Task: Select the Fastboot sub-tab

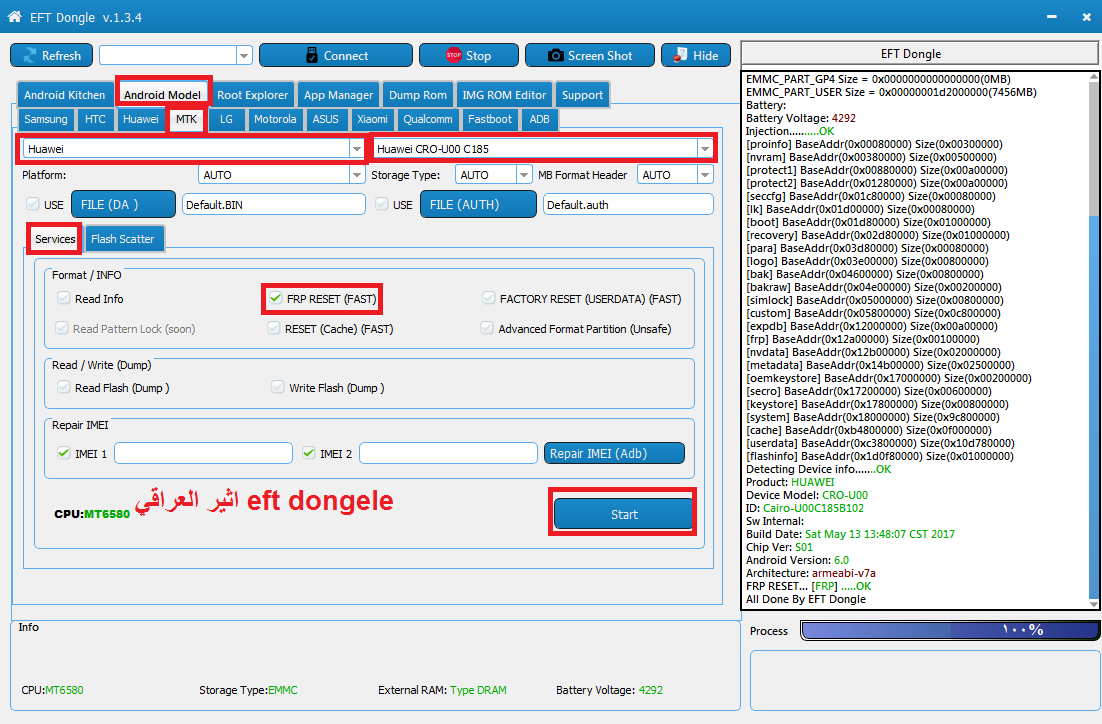Action: [490, 119]
